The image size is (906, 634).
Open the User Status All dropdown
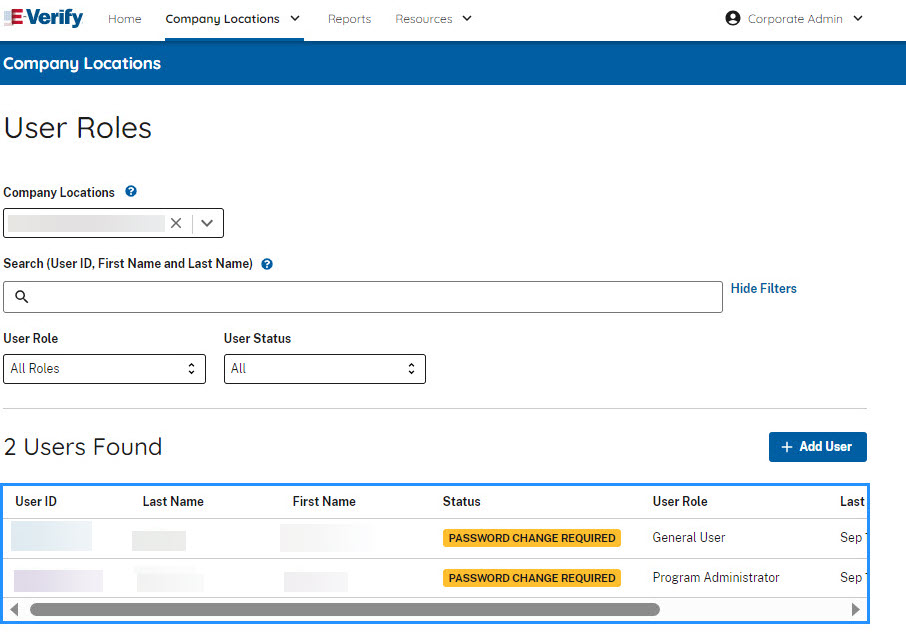pyautogui.click(x=325, y=369)
